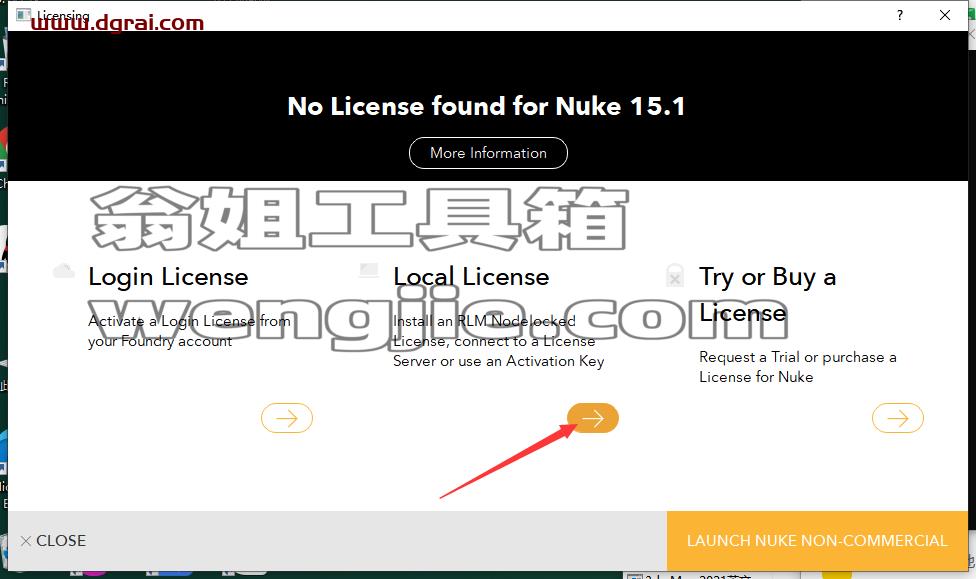Open the Try or Buy arrow button
The height and width of the screenshot is (579, 976).
click(x=898, y=418)
